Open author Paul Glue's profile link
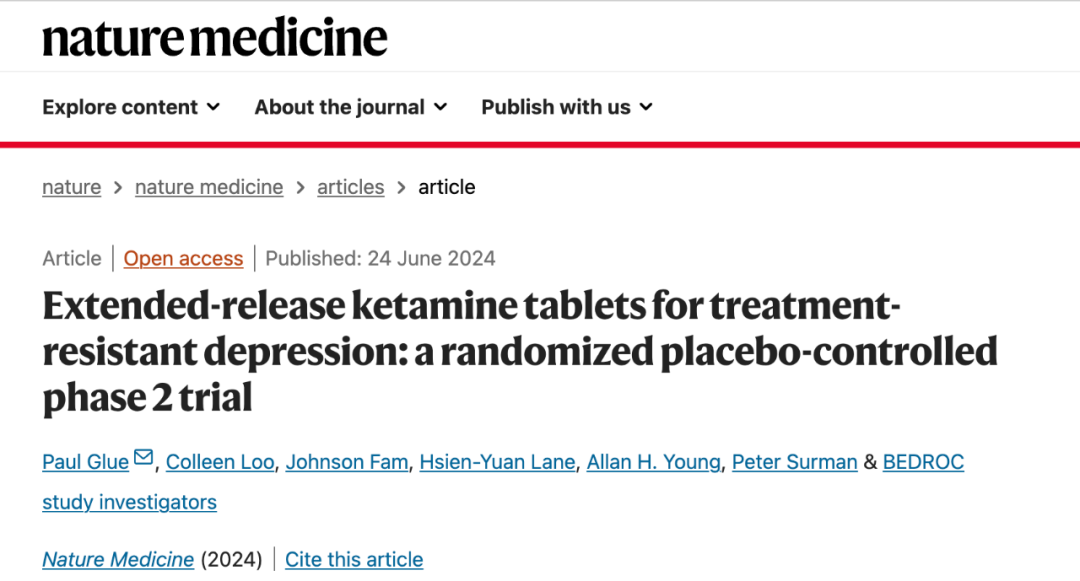The width and height of the screenshot is (1080, 581). [85, 462]
